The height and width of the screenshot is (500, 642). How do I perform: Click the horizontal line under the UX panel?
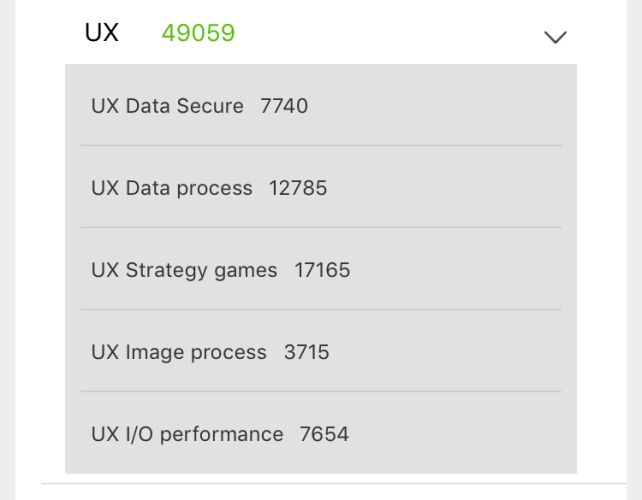(320, 484)
